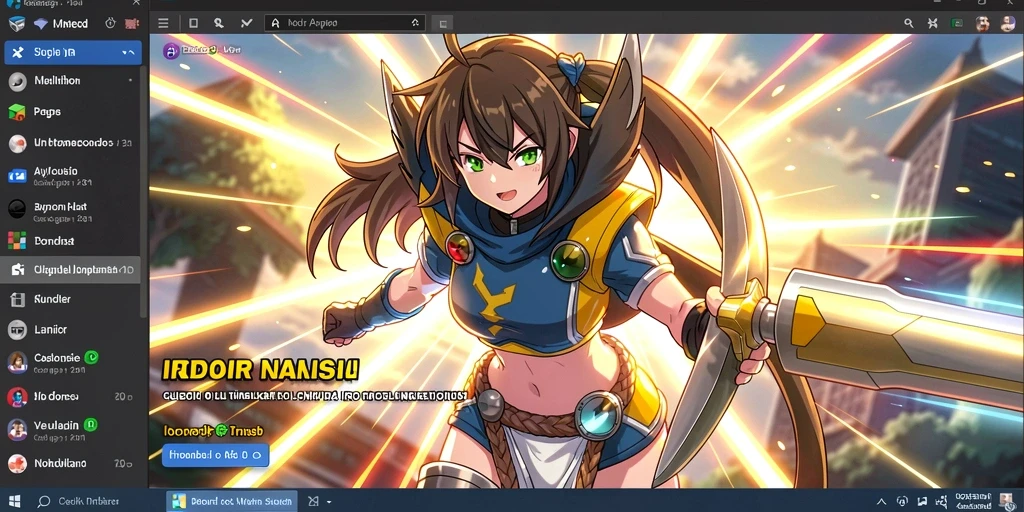Viewport: 1024px width, 512px height.
Task: Click the checkmark icon in the toolbar
Action: (246, 24)
